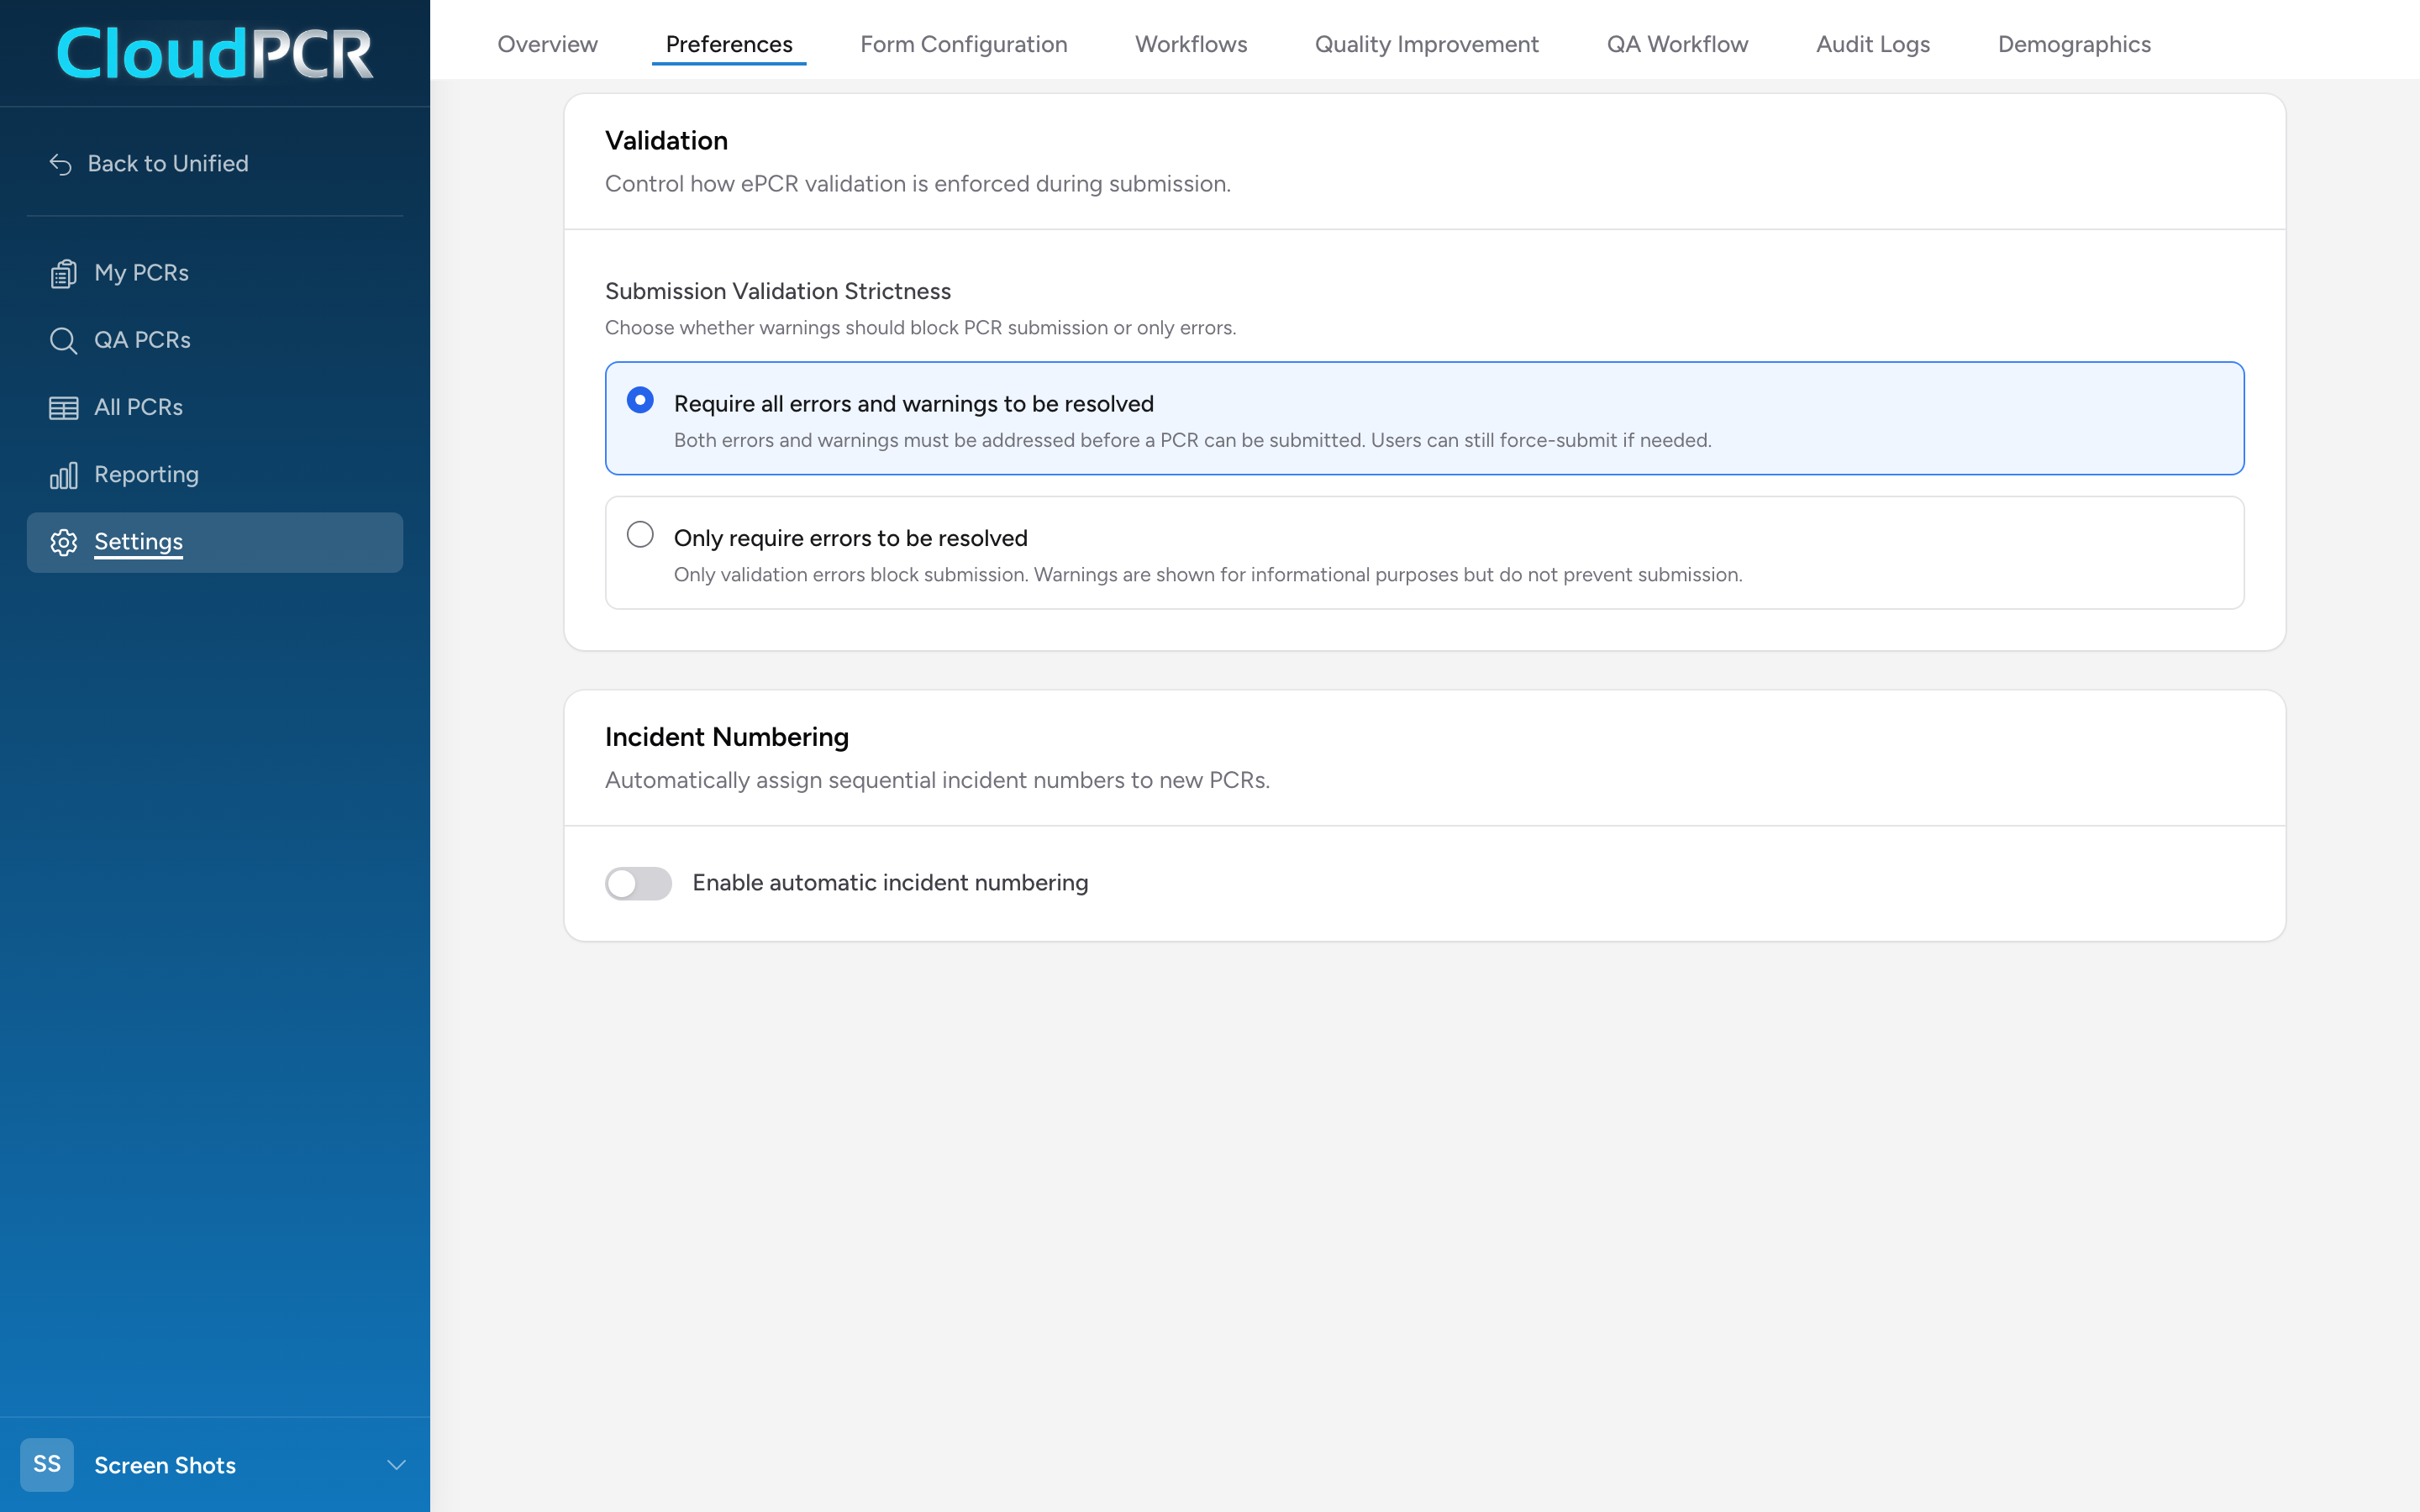The image size is (2420, 1512).
Task: Click the clipboard icon for My PCRs
Action: coord(63,273)
